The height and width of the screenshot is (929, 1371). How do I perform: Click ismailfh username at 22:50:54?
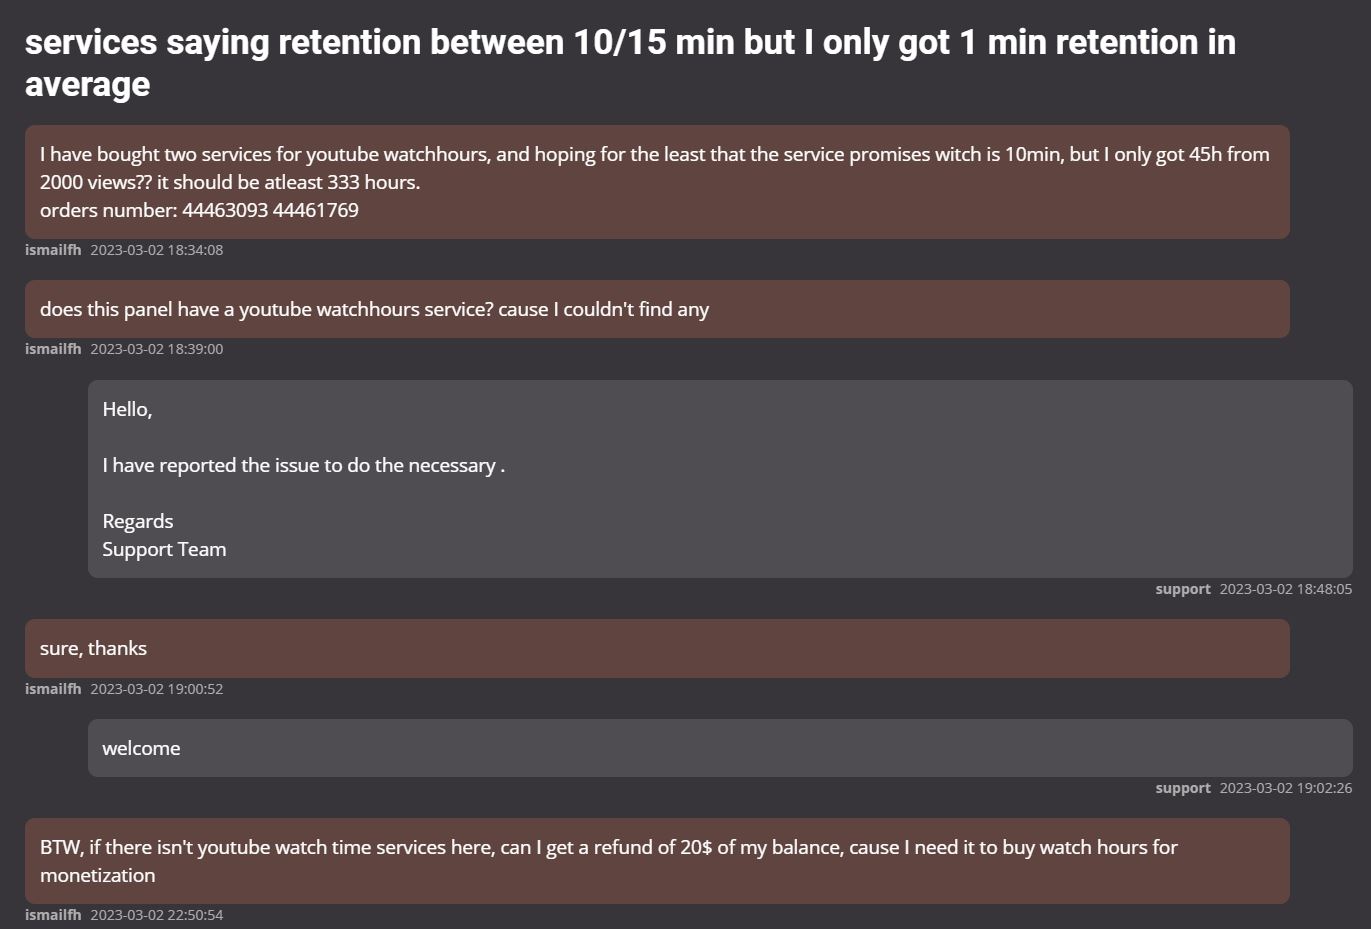pyautogui.click(x=53, y=915)
